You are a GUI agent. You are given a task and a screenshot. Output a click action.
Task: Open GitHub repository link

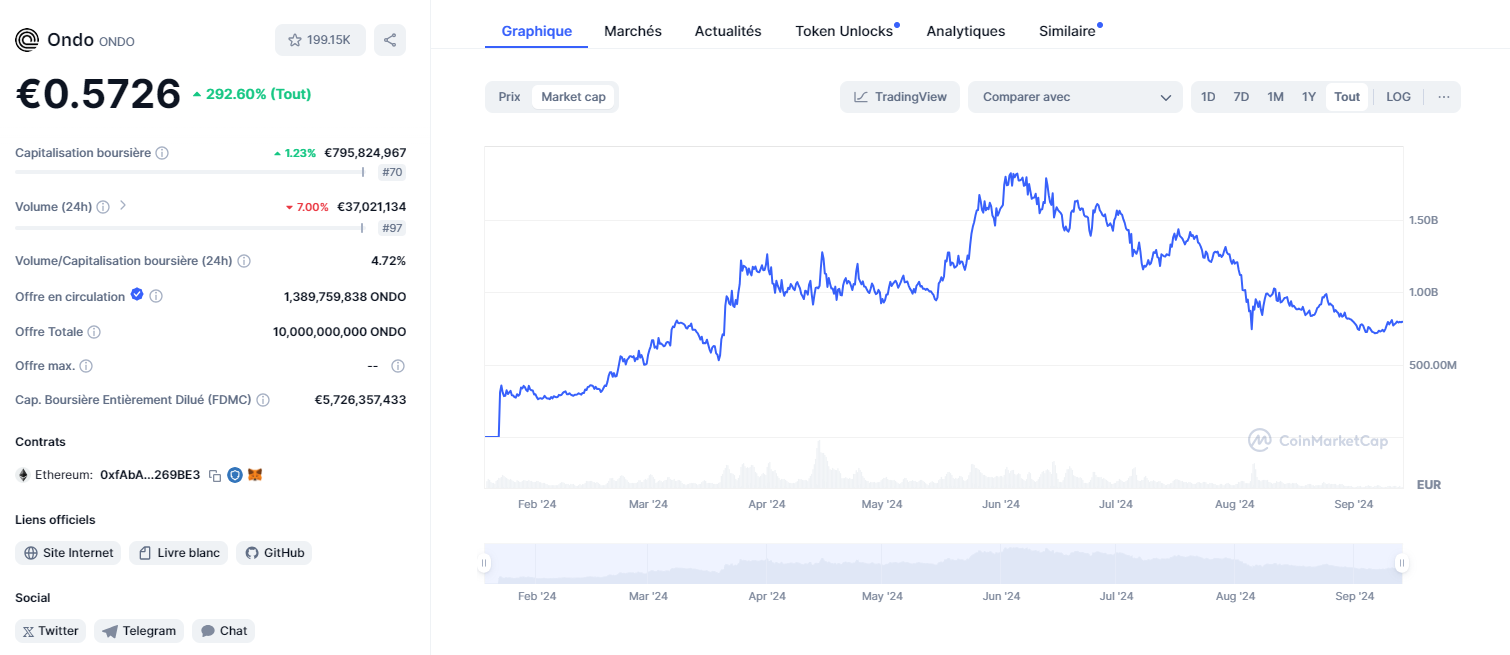pyautogui.click(x=274, y=553)
